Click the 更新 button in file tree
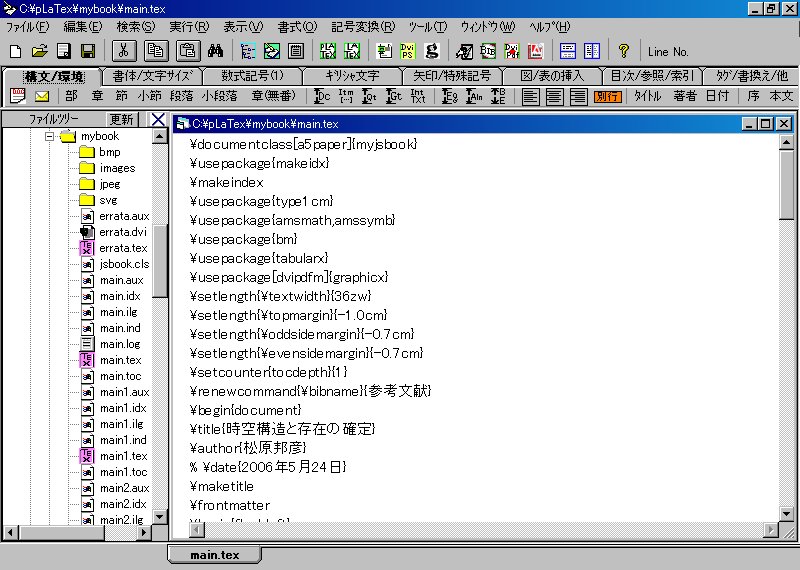The image size is (800, 570). coord(121,120)
